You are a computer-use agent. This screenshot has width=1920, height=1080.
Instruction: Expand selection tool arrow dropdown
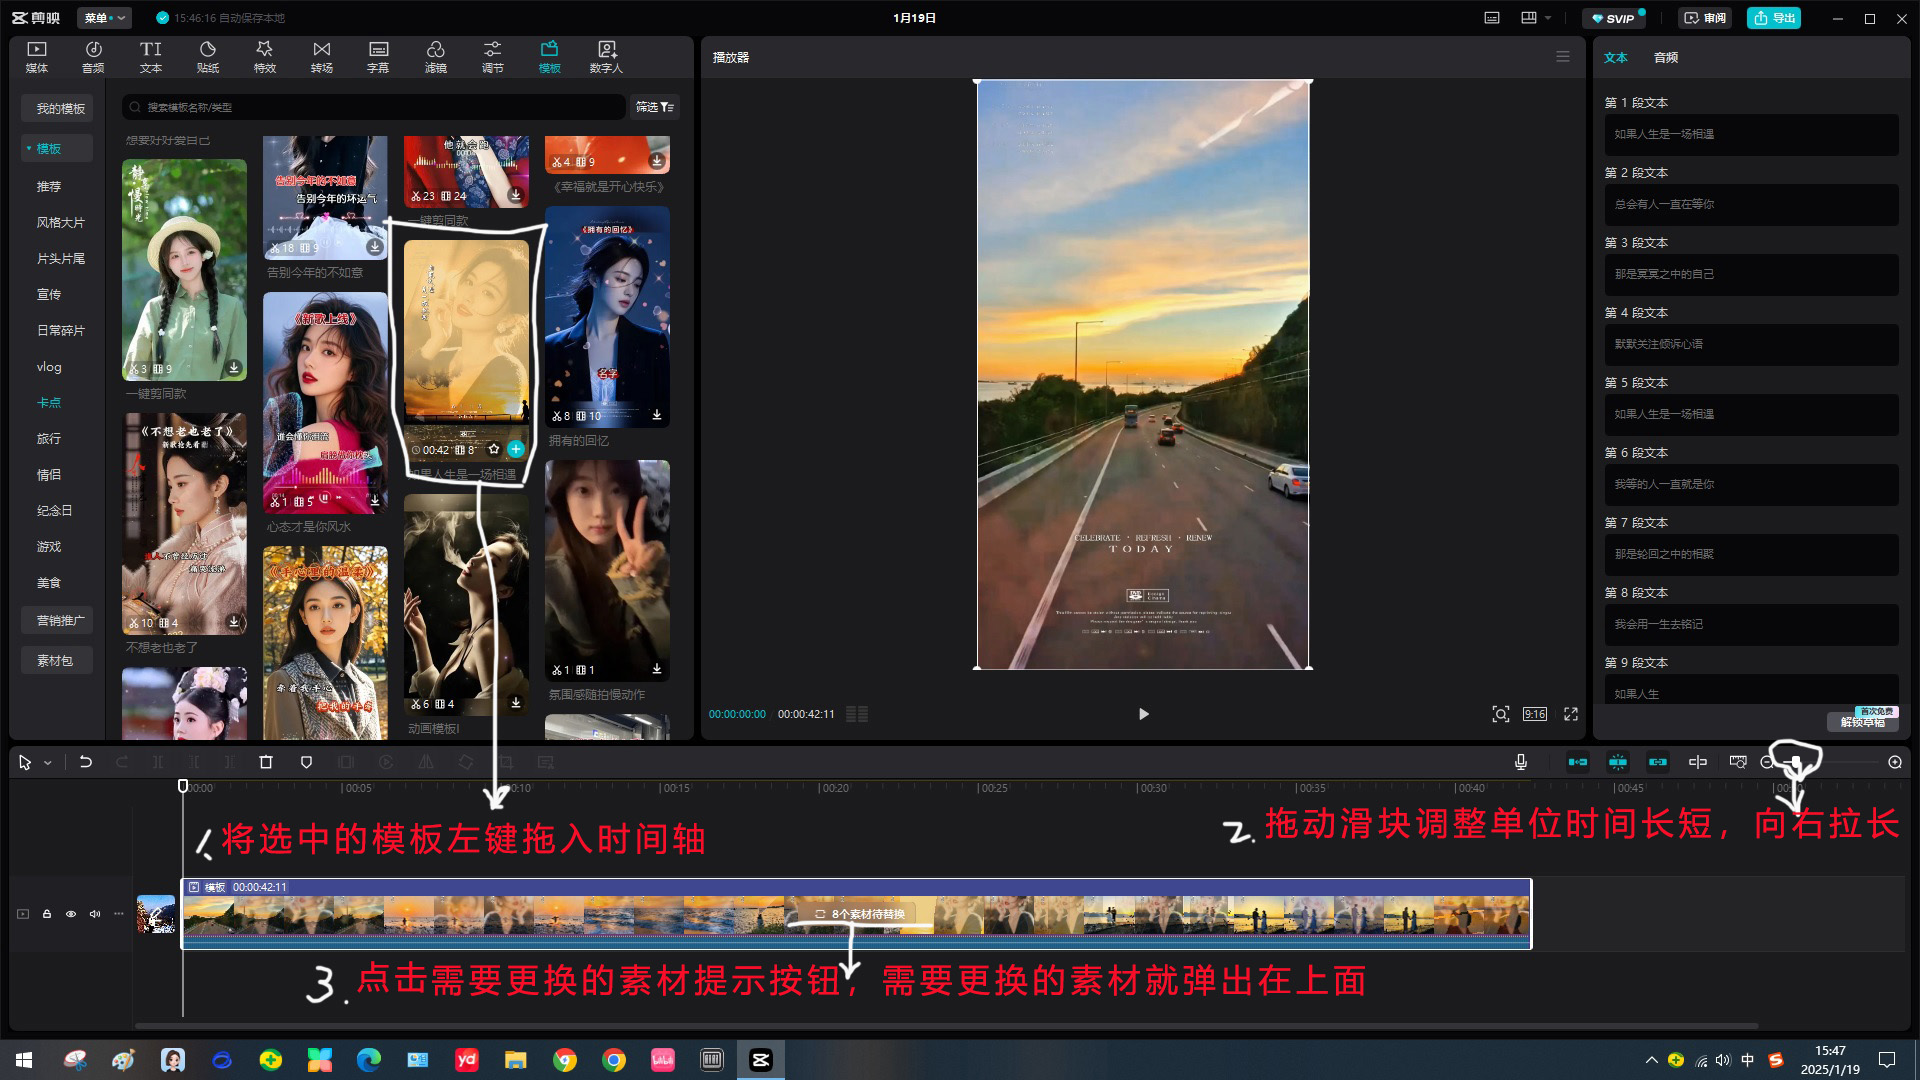(x=48, y=763)
